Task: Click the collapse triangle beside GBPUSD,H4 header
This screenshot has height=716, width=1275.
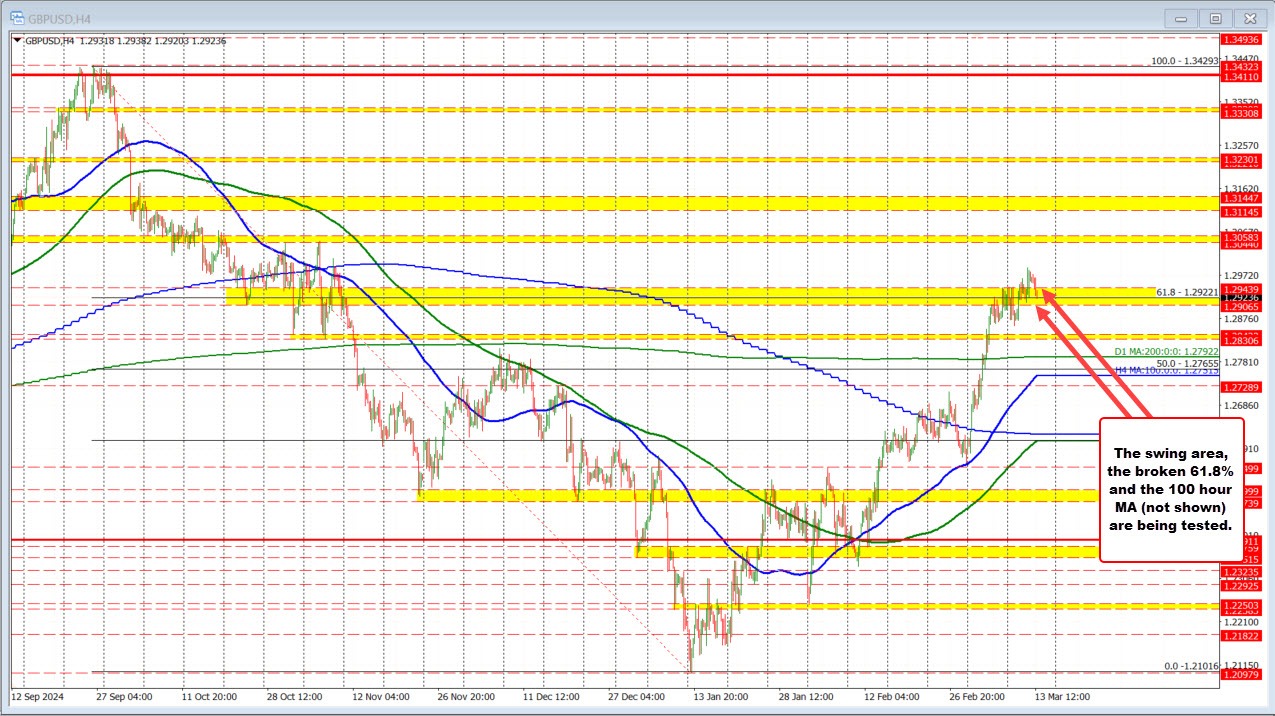Action: 17,41
